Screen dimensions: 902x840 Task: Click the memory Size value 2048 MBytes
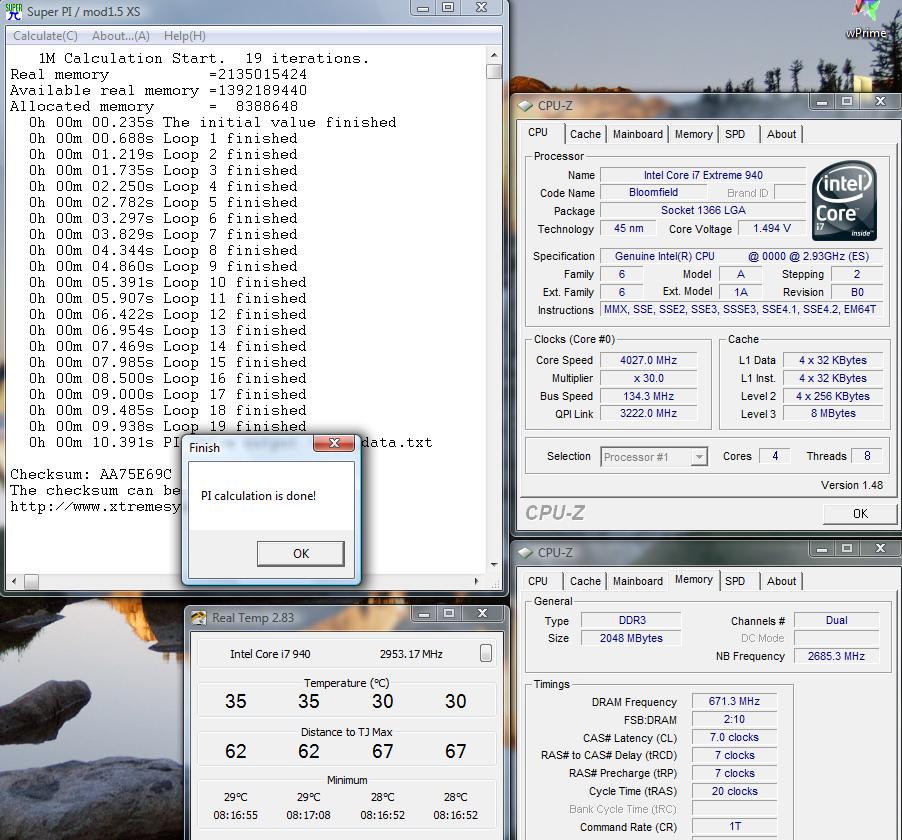[x=631, y=638]
